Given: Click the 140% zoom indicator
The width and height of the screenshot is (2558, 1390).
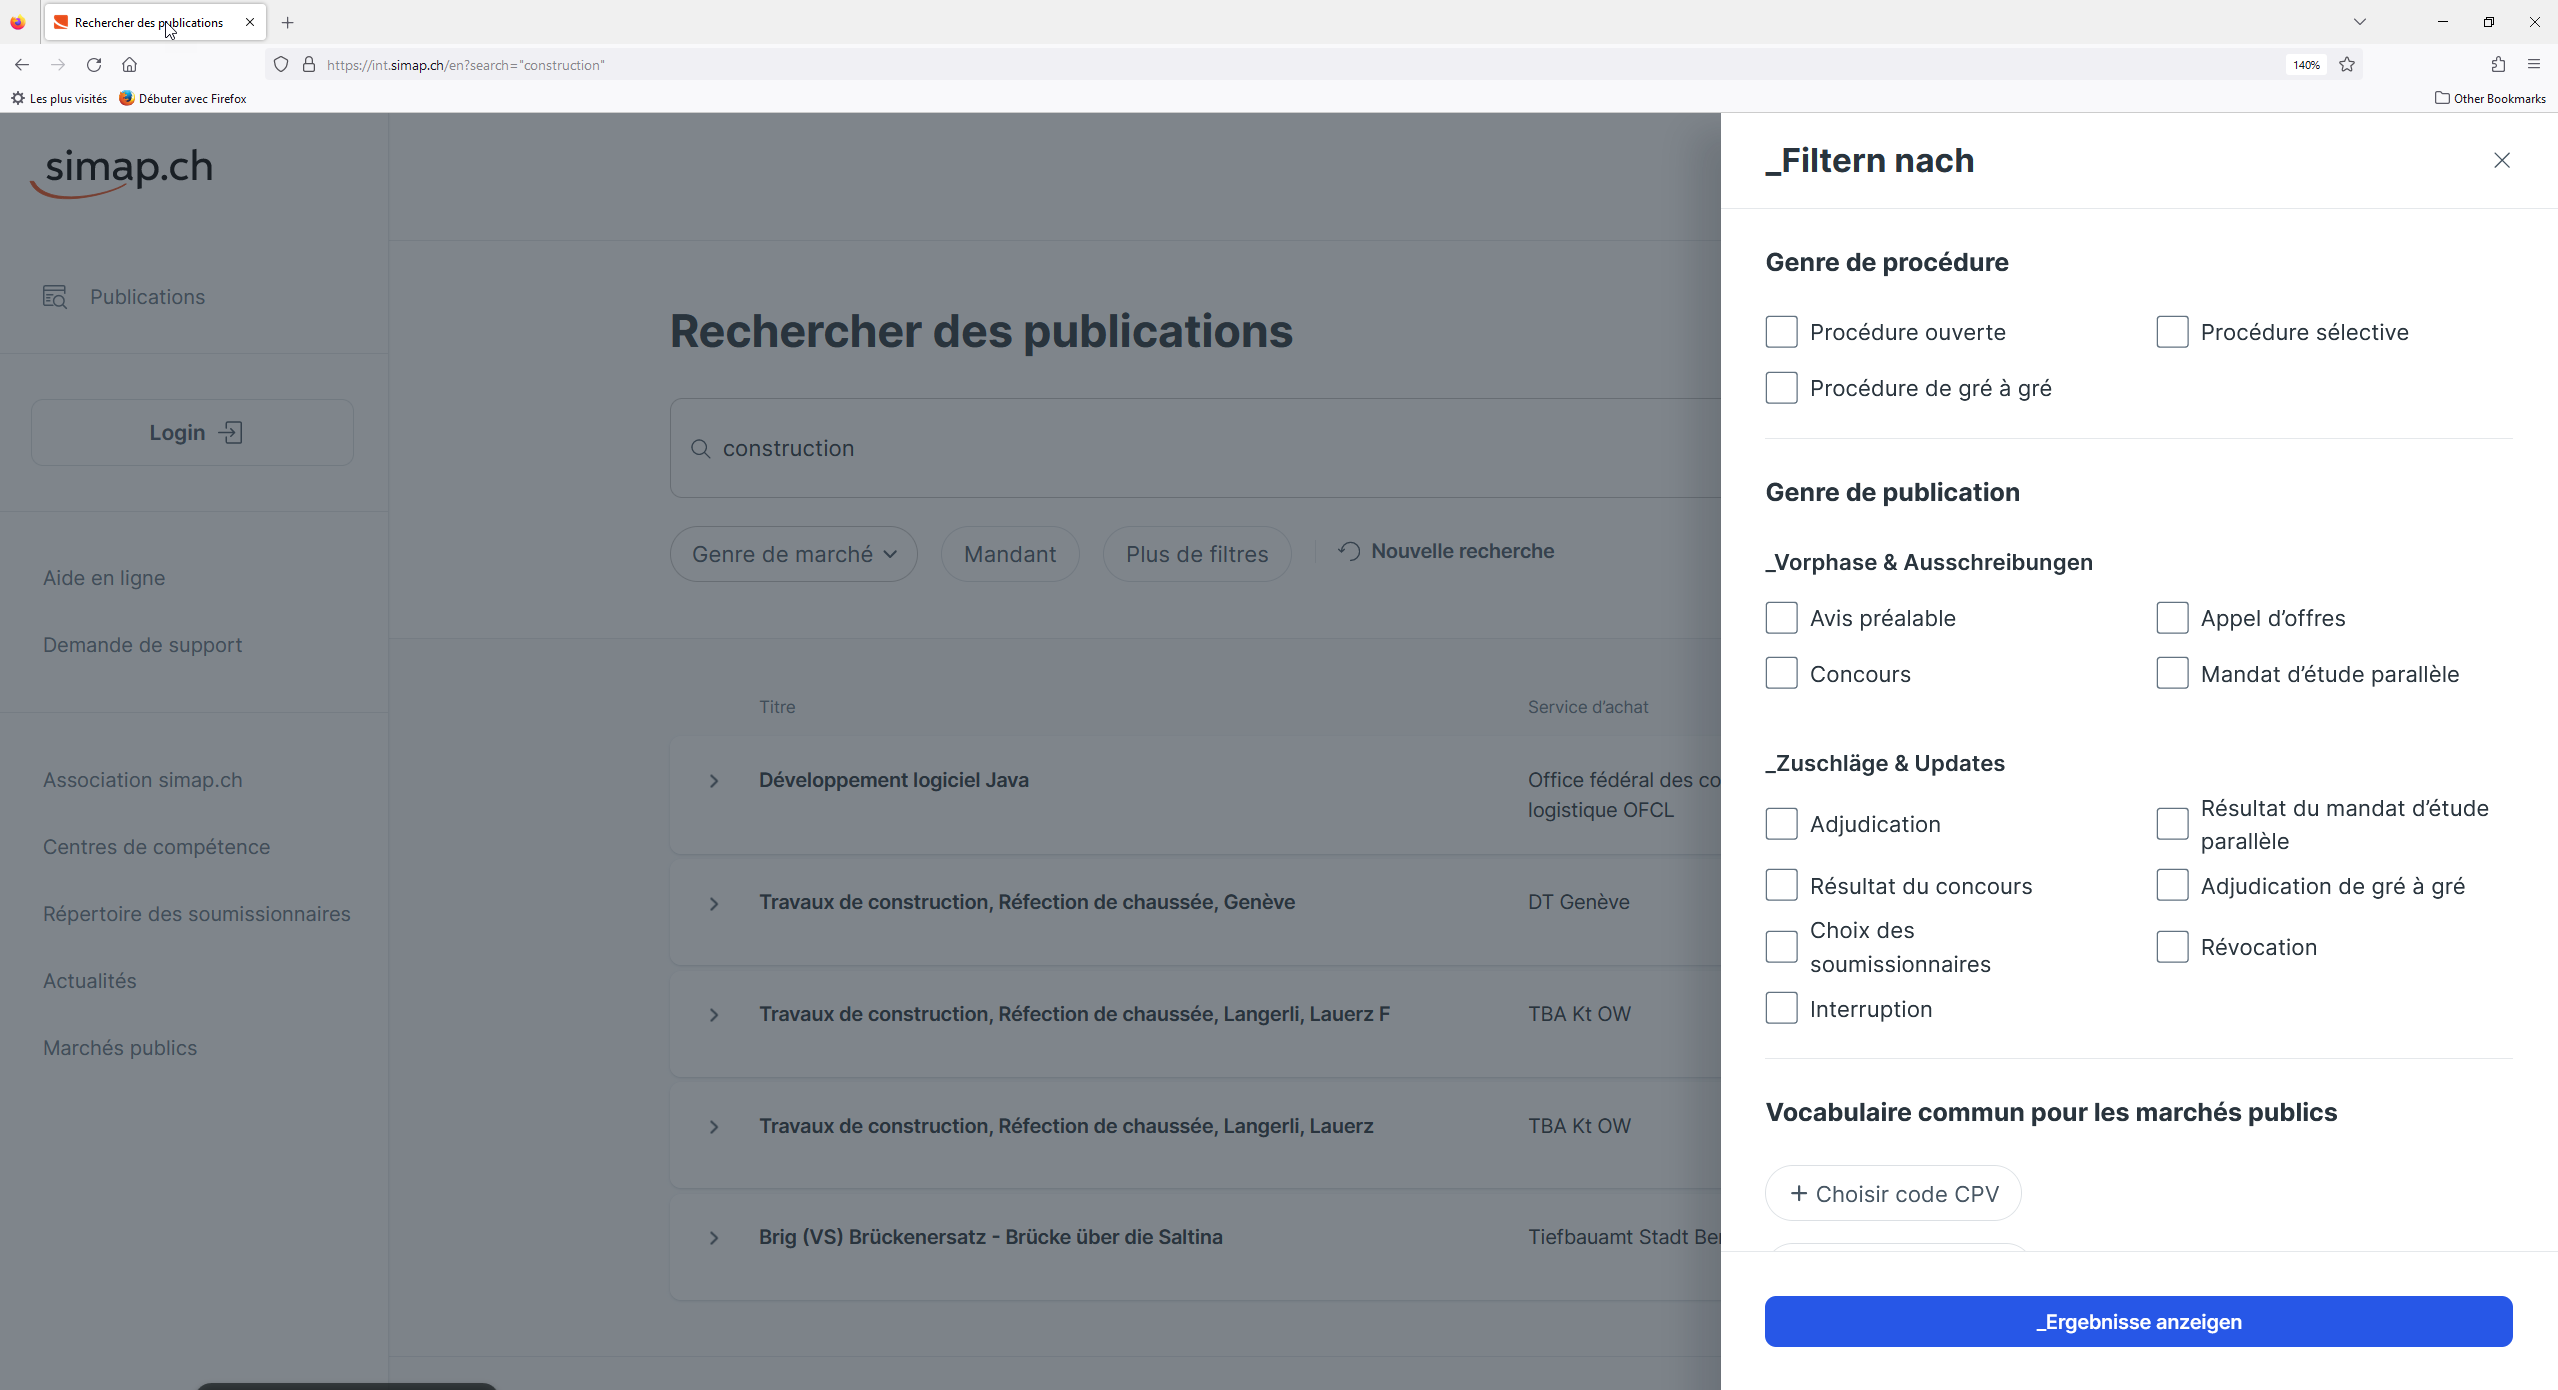Looking at the screenshot, I should [x=2306, y=65].
